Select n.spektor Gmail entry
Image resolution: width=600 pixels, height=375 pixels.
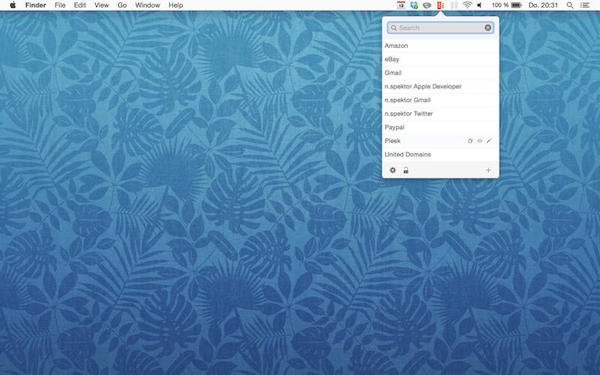440,100
